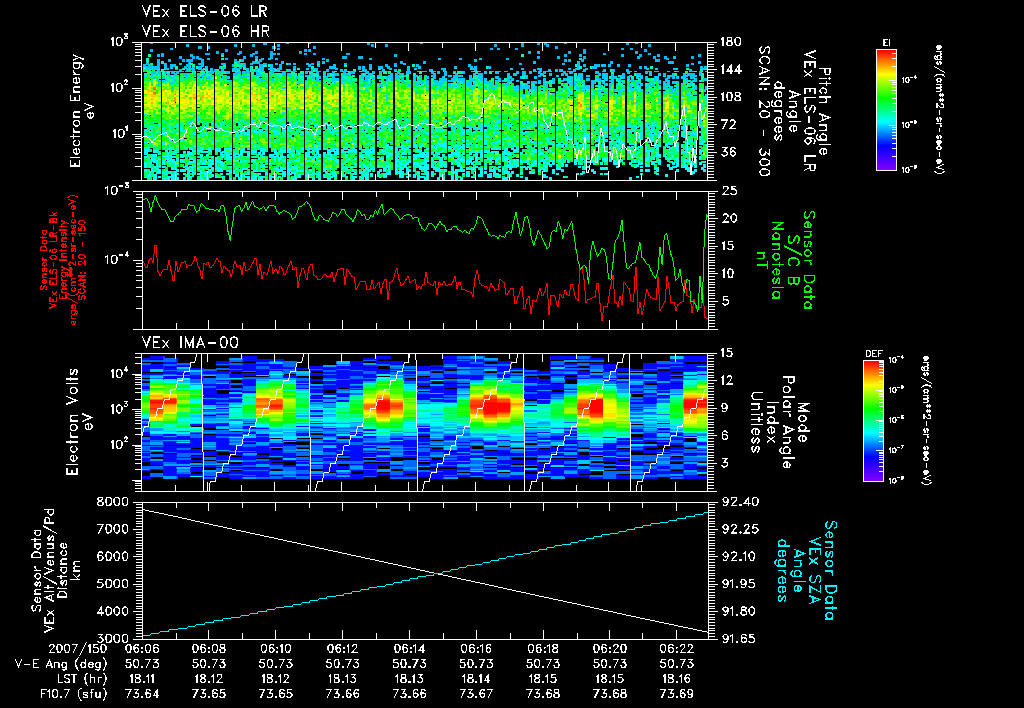The width and height of the screenshot is (1024, 708).
Task: Click the 'V-E Ang (deg)' row label
Action: 61,664
